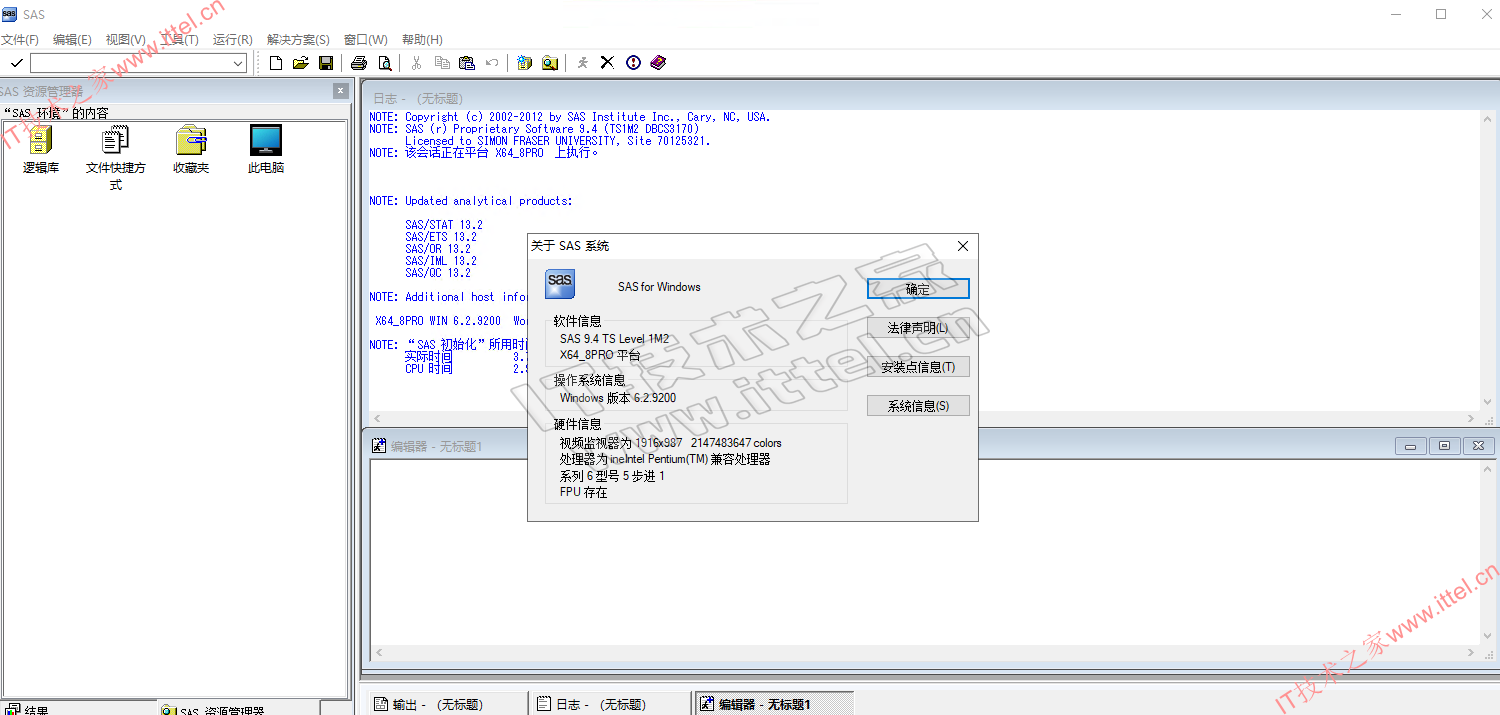The width and height of the screenshot is (1500, 715).
Task: Click the SAS application title bar icon
Action: [10, 14]
